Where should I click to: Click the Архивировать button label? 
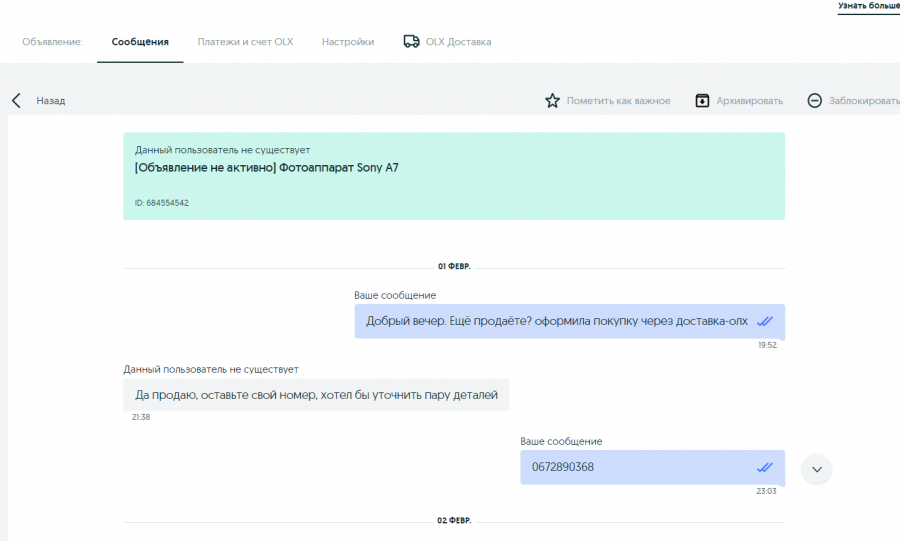point(749,101)
